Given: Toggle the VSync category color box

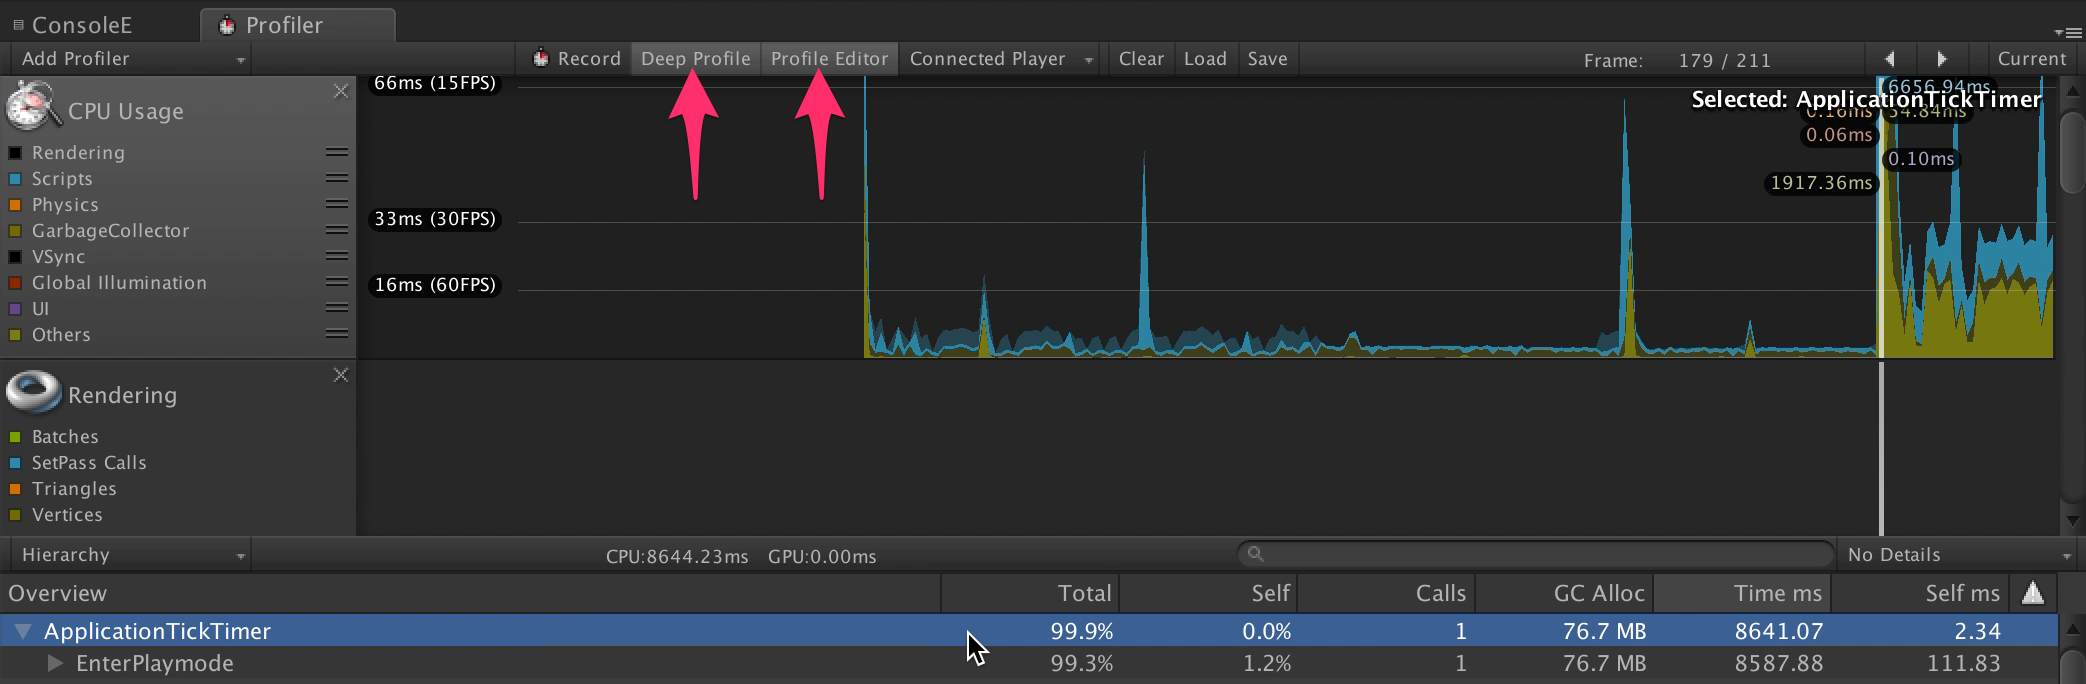Looking at the screenshot, I should coord(15,257).
